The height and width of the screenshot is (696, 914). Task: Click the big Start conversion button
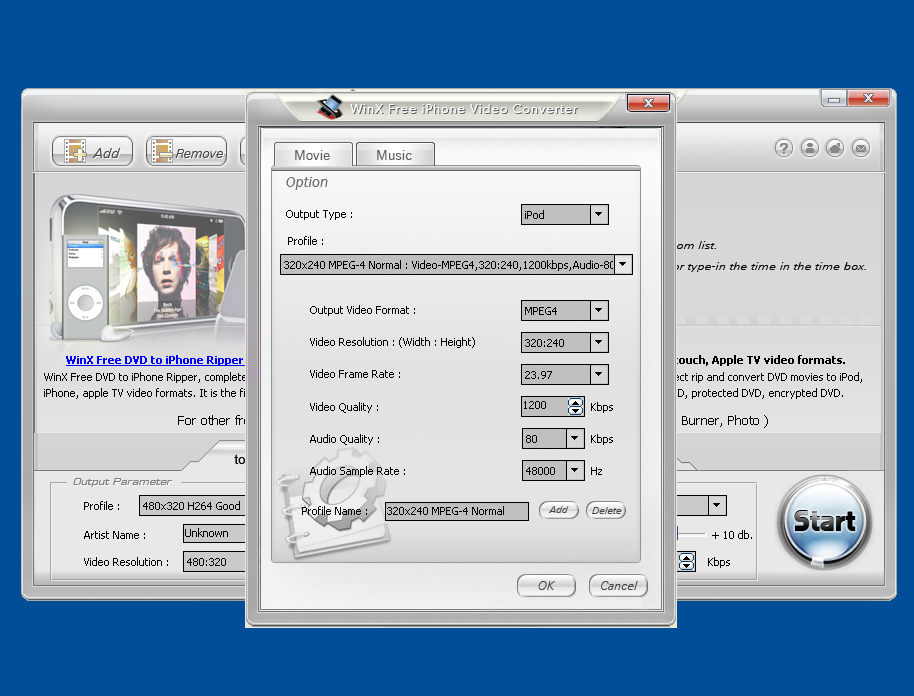pyautogui.click(x=824, y=521)
